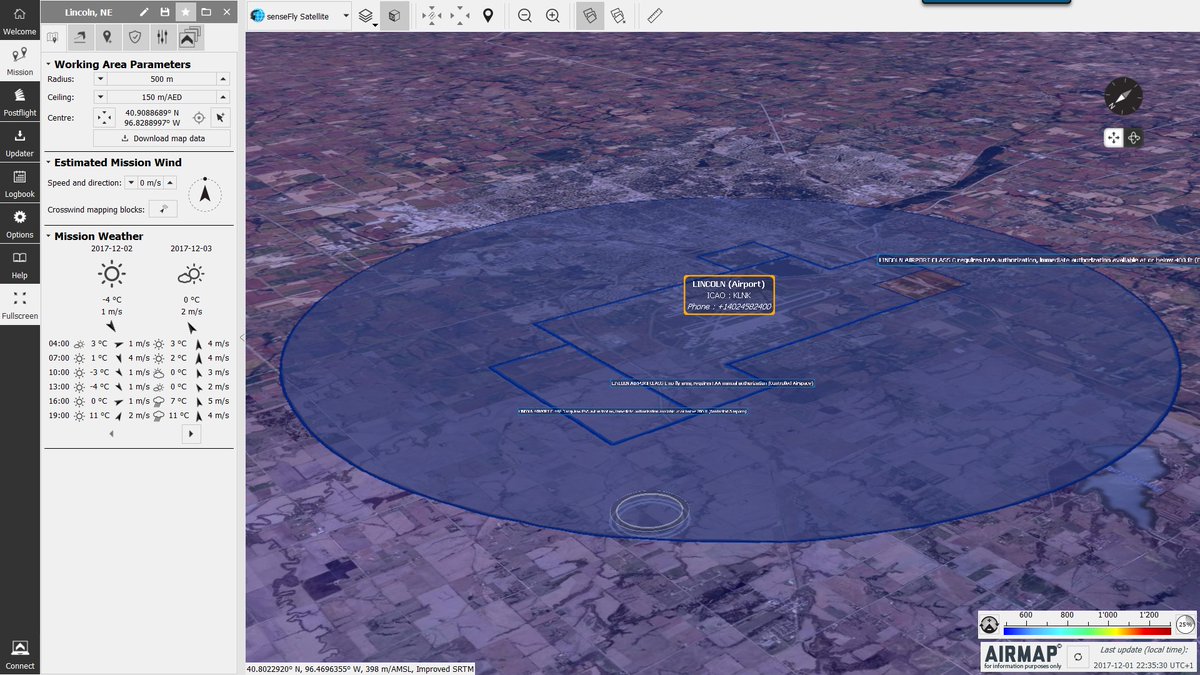
Task: Rename mission with the pencil edit icon
Action: (x=144, y=13)
